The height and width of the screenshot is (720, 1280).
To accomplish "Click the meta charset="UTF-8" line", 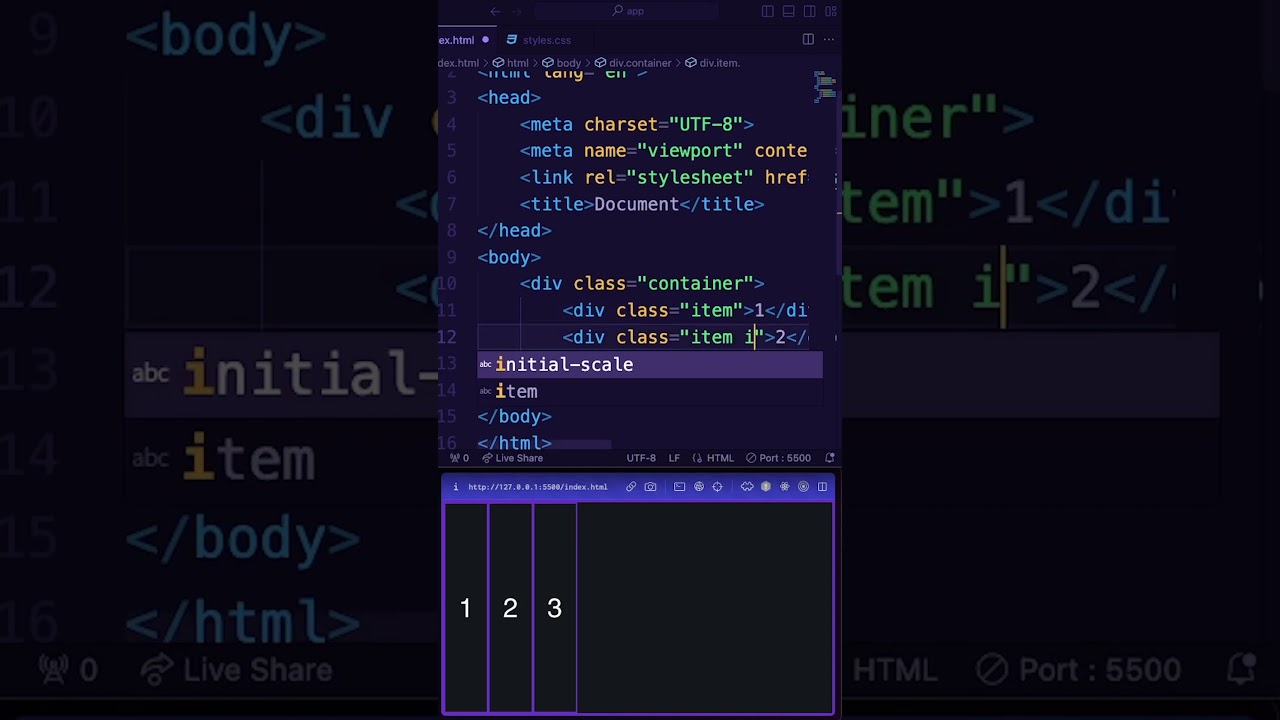I will [636, 124].
